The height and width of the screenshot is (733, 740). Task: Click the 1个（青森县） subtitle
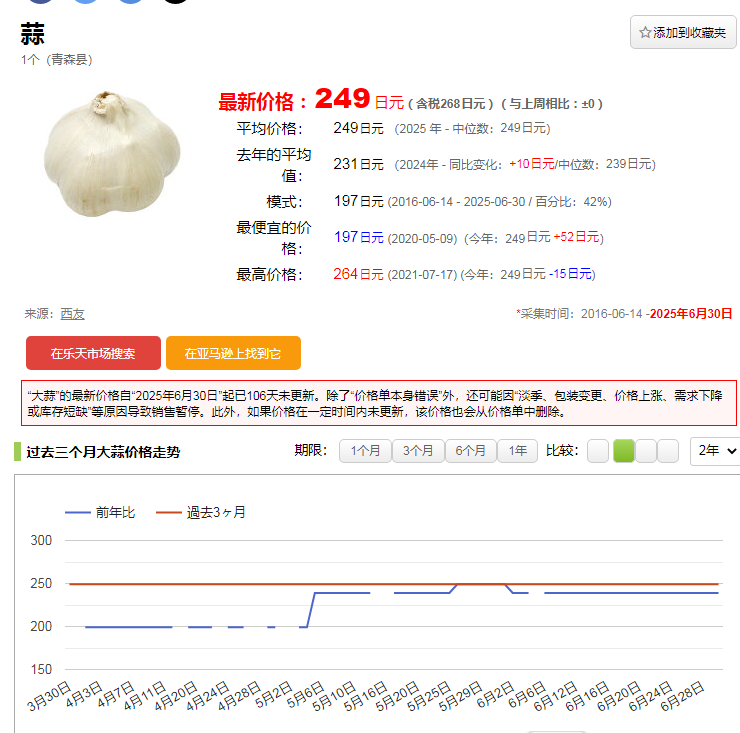57,59
